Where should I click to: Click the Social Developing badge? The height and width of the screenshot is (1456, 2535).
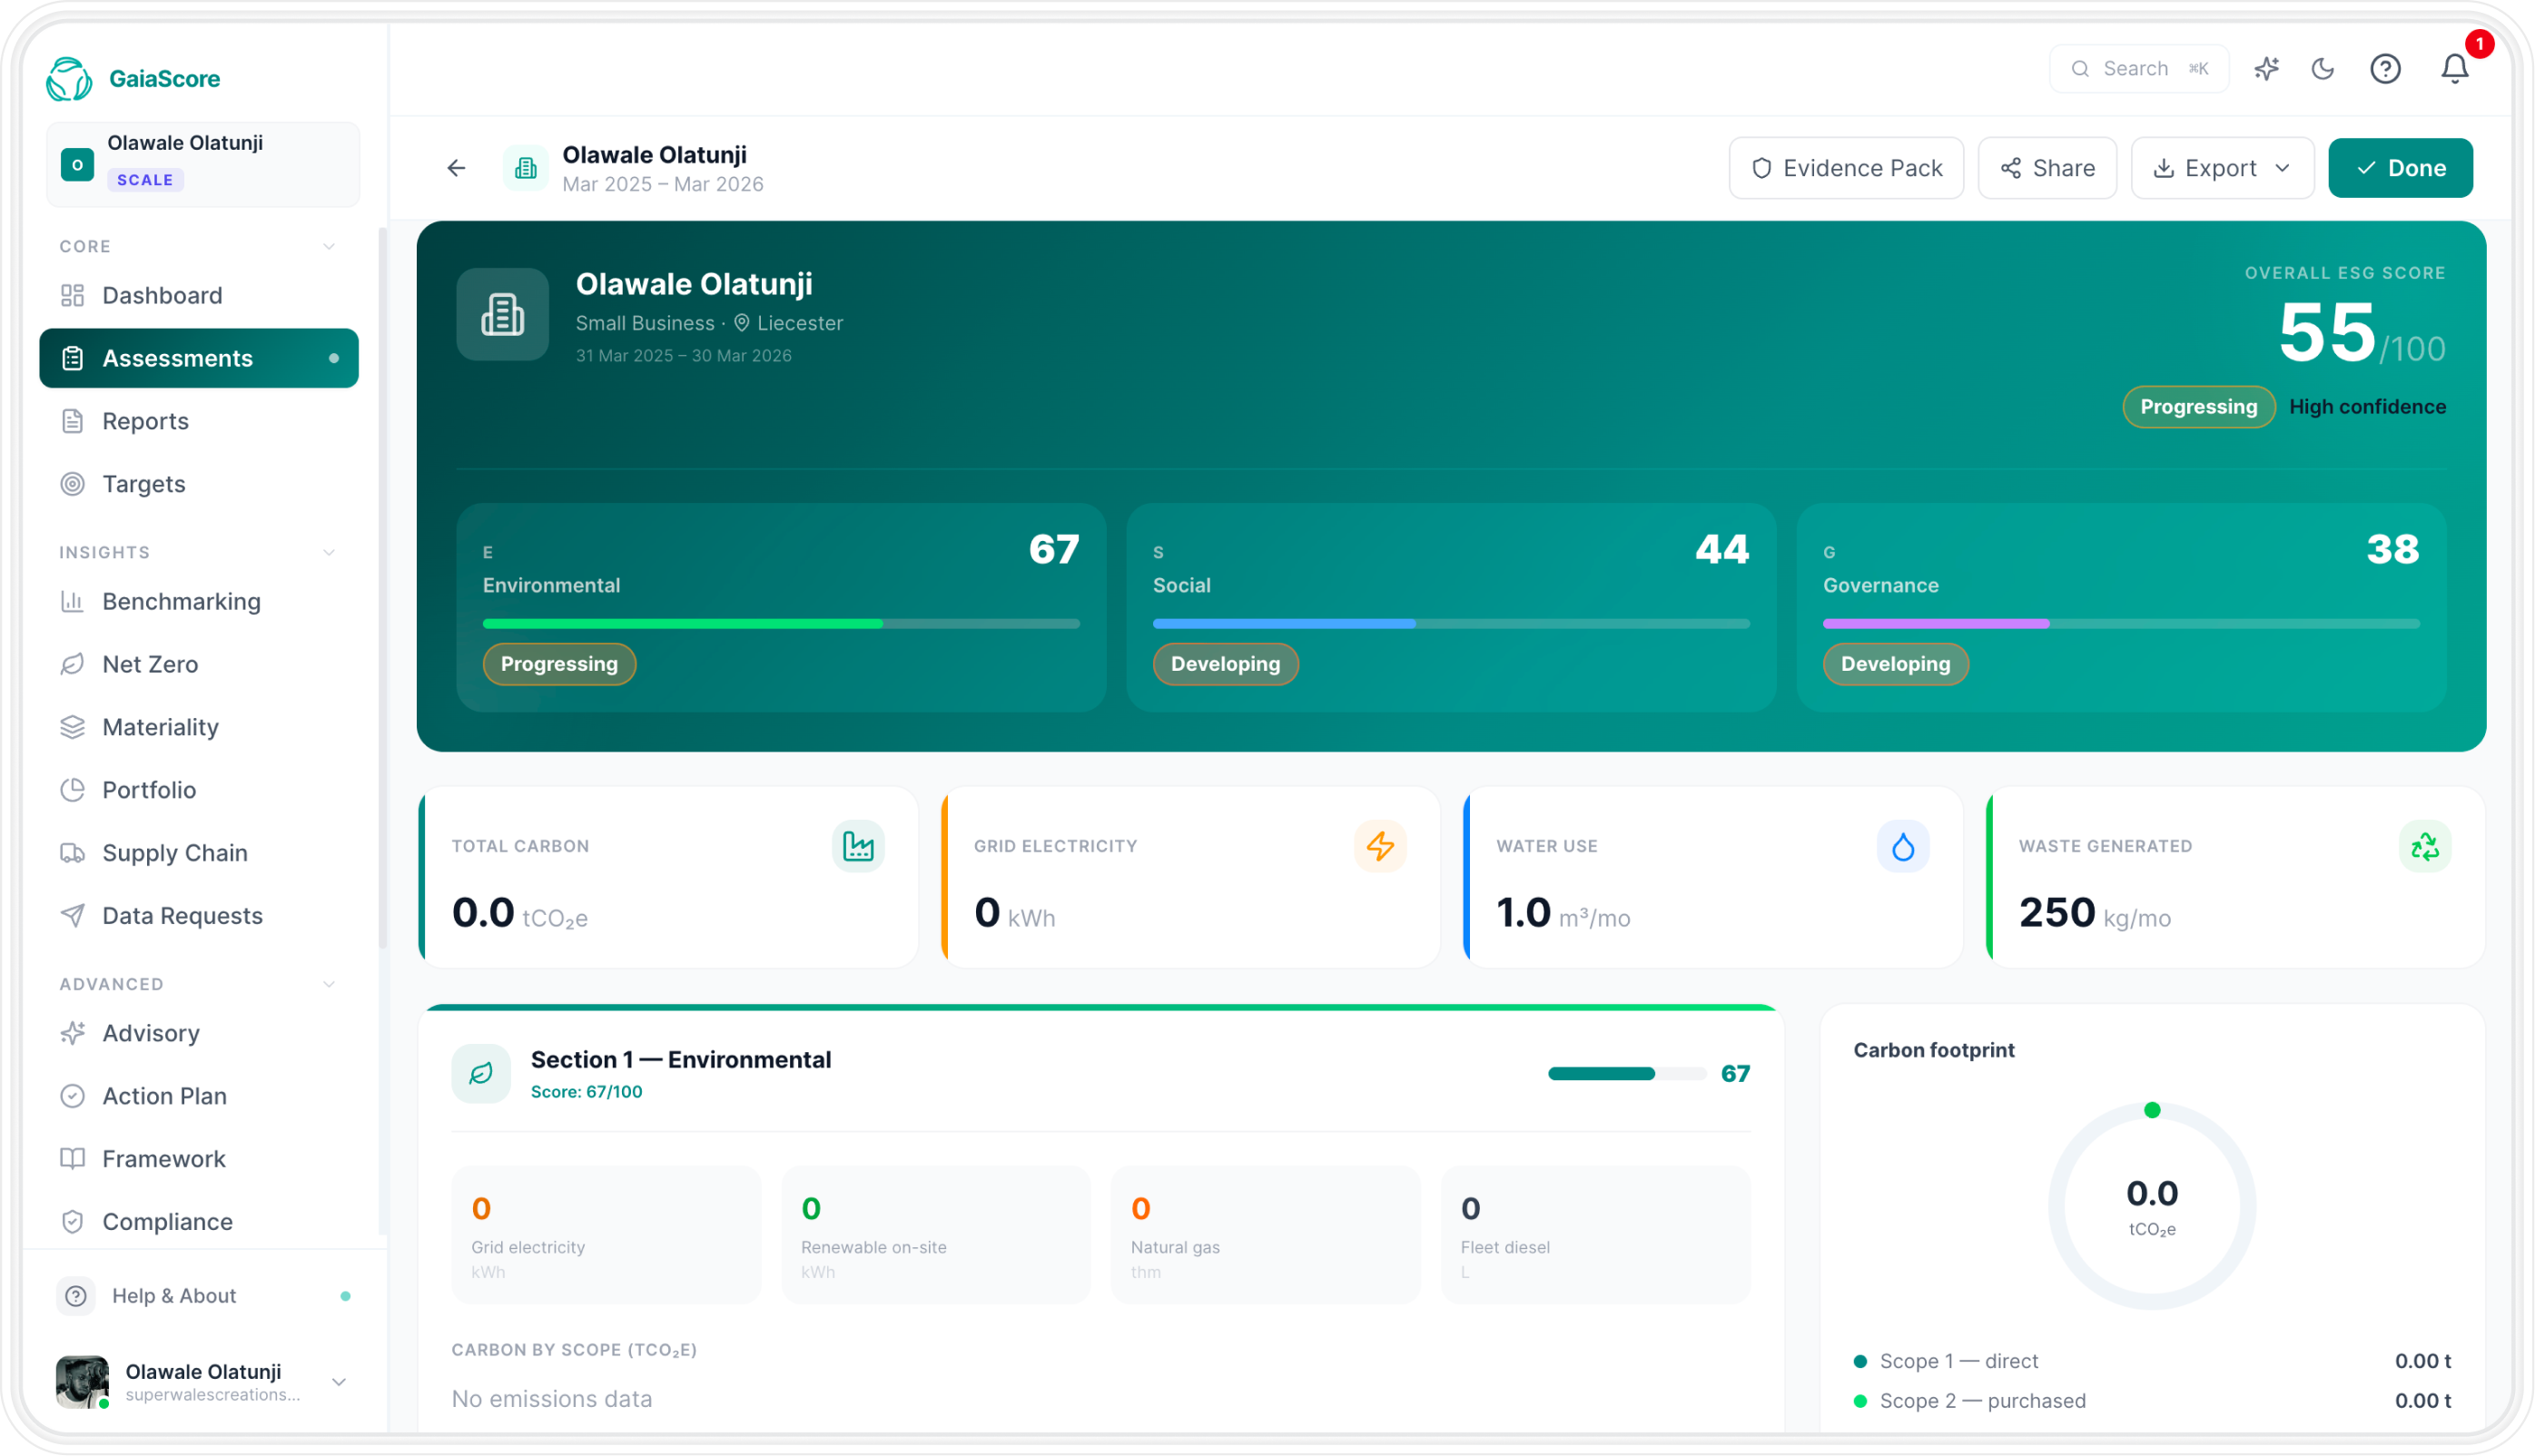(x=1225, y=664)
